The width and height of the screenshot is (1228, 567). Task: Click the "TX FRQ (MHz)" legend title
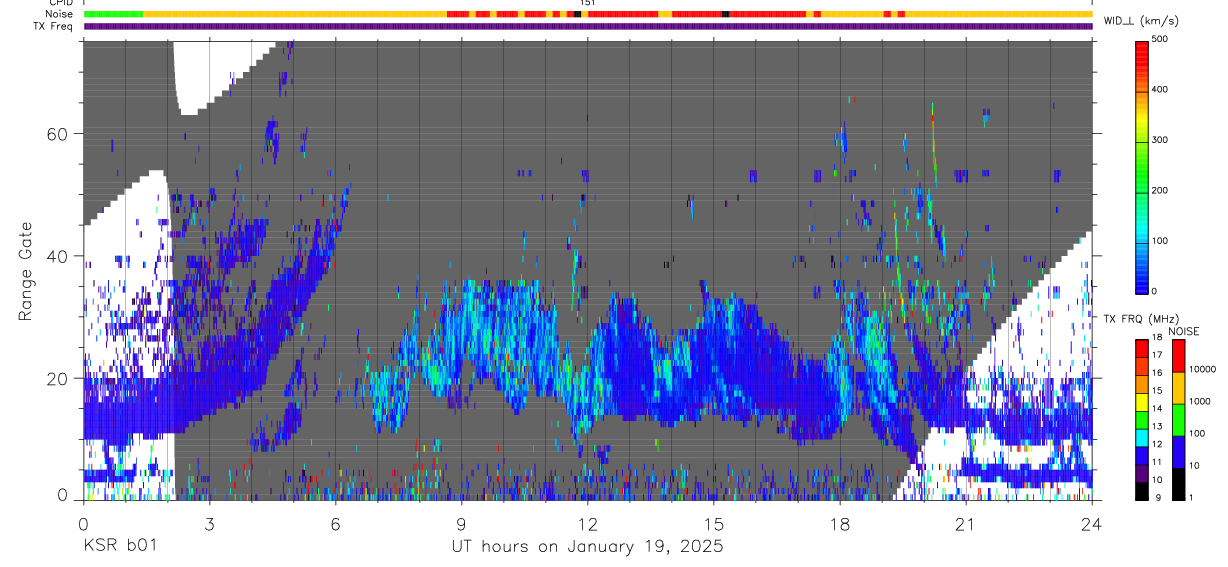1140,318
